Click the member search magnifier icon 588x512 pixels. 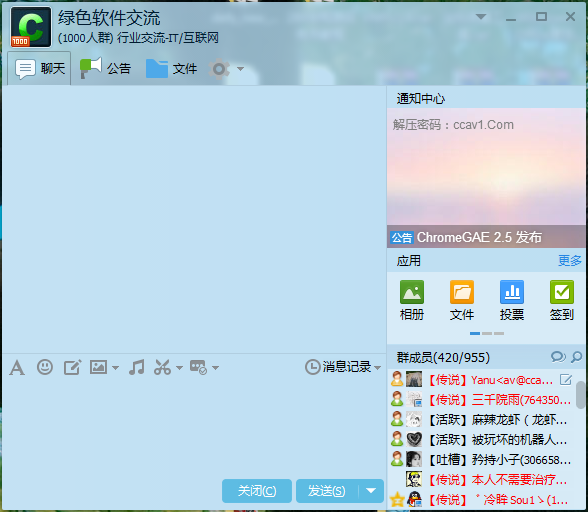(576, 357)
